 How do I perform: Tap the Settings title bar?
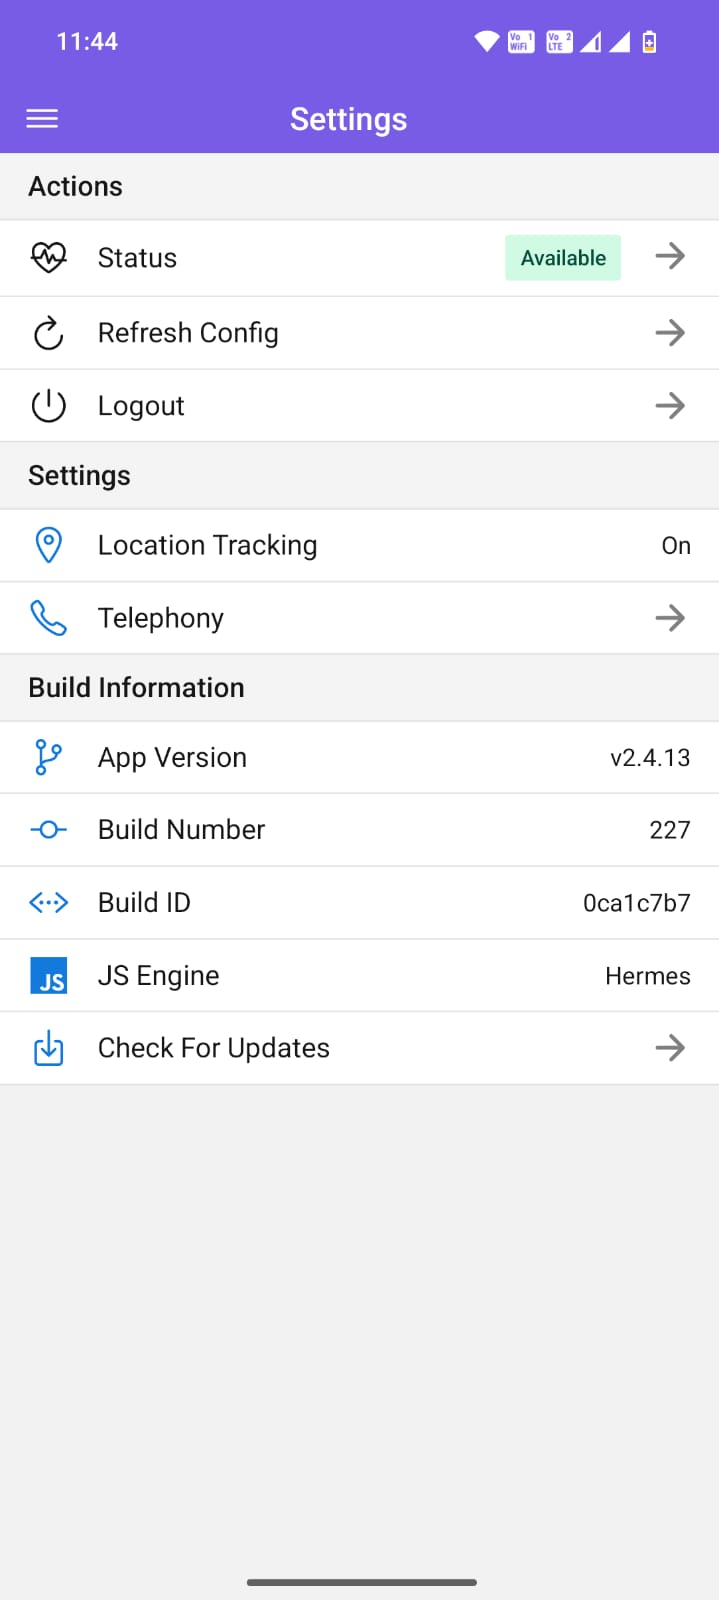click(x=348, y=118)
